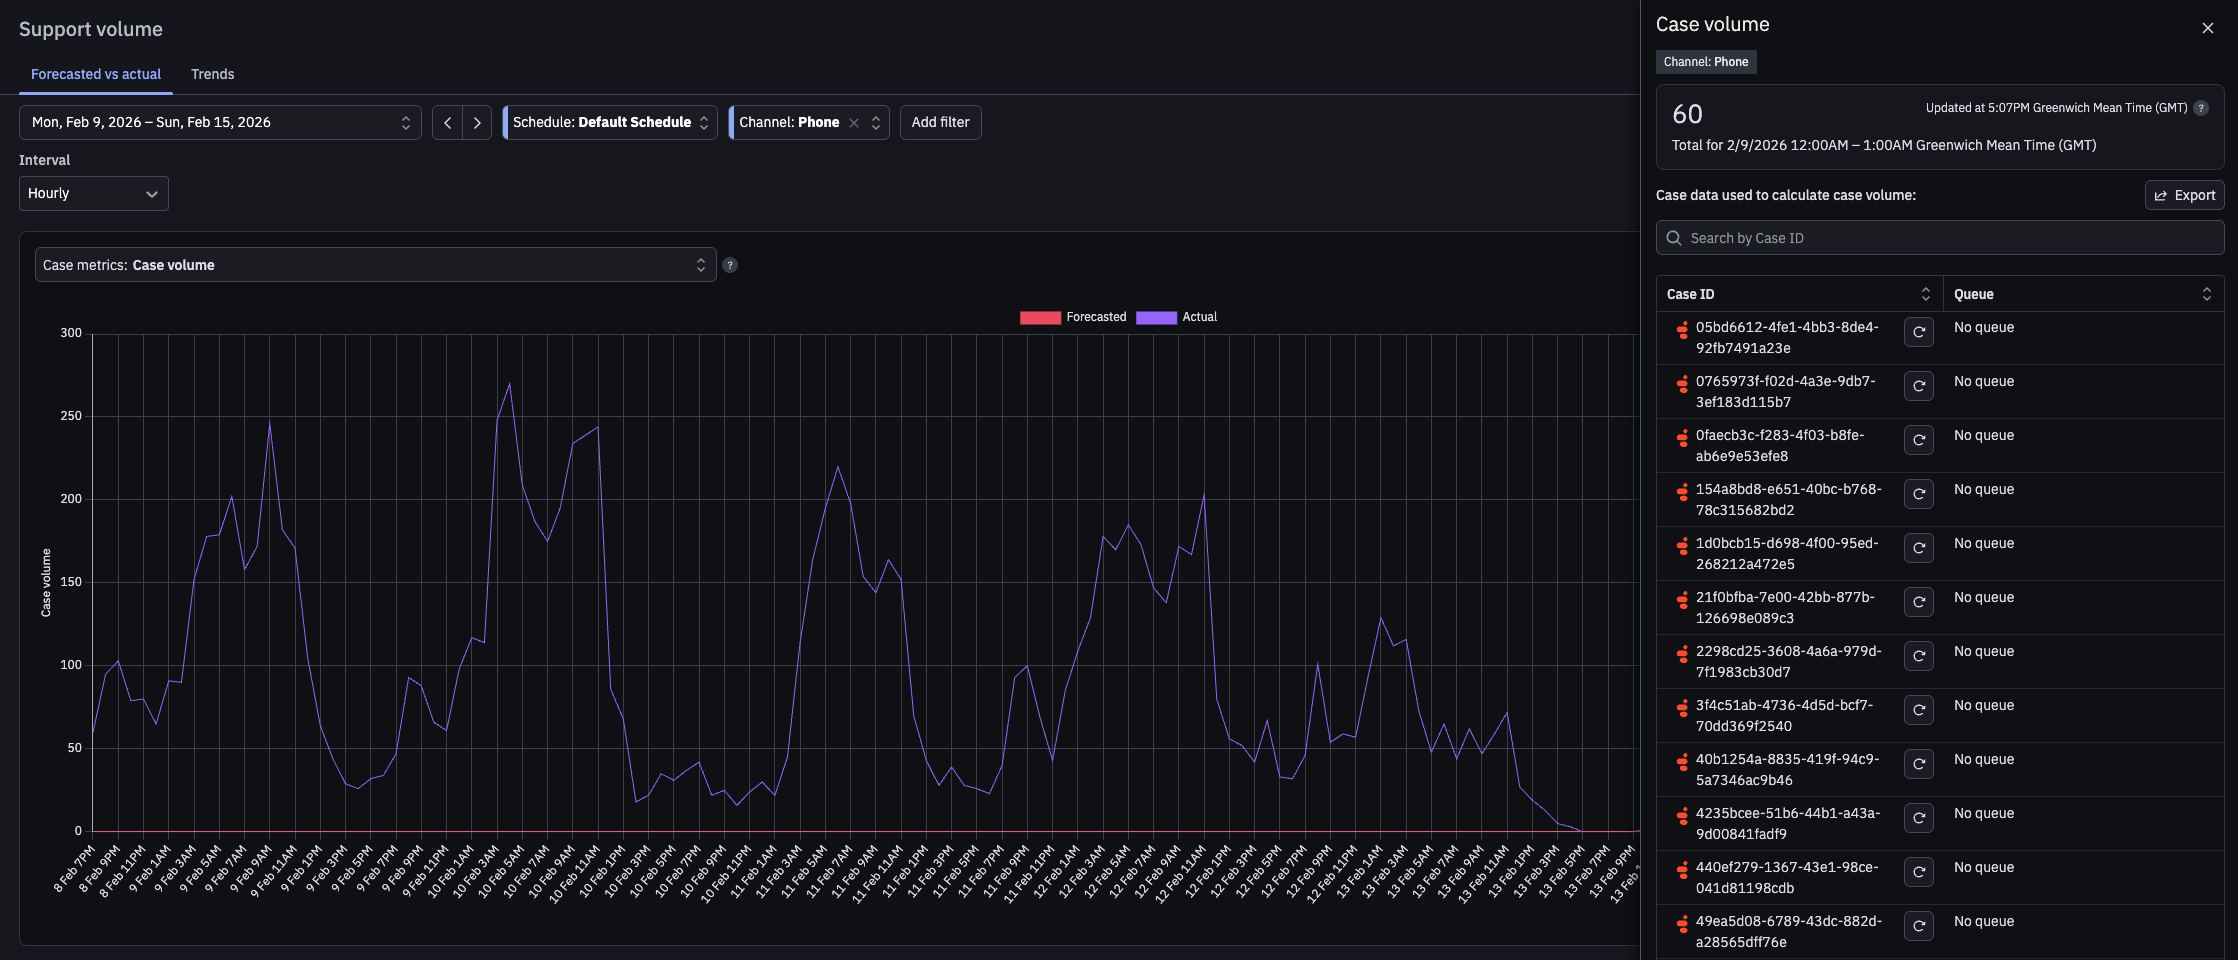The height and width of the screenshot is (960, 2238).
Task: Click HubSpot icon beside case 21f0bfba
Action: [1682, 599]
